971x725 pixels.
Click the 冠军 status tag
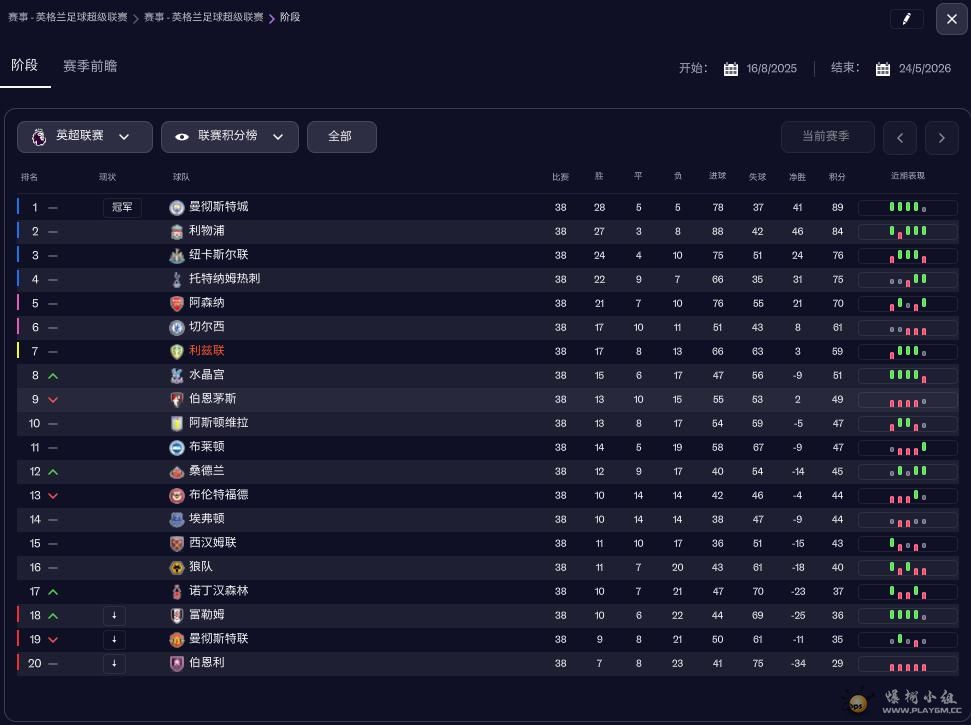point(122,208)
